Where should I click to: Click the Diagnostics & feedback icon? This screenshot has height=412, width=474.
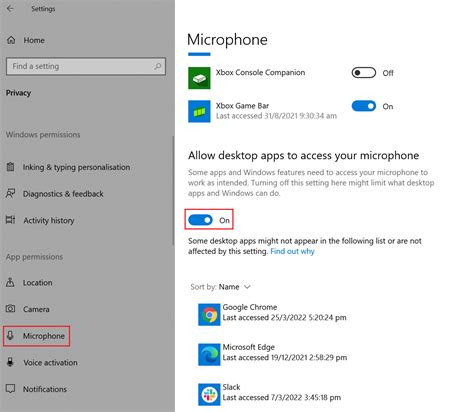(11, 193)
